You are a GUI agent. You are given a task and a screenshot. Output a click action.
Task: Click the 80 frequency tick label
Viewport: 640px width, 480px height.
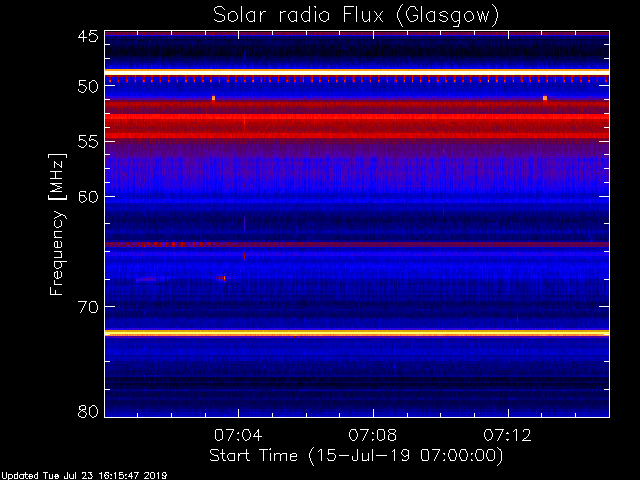click(x=88, y=411)
